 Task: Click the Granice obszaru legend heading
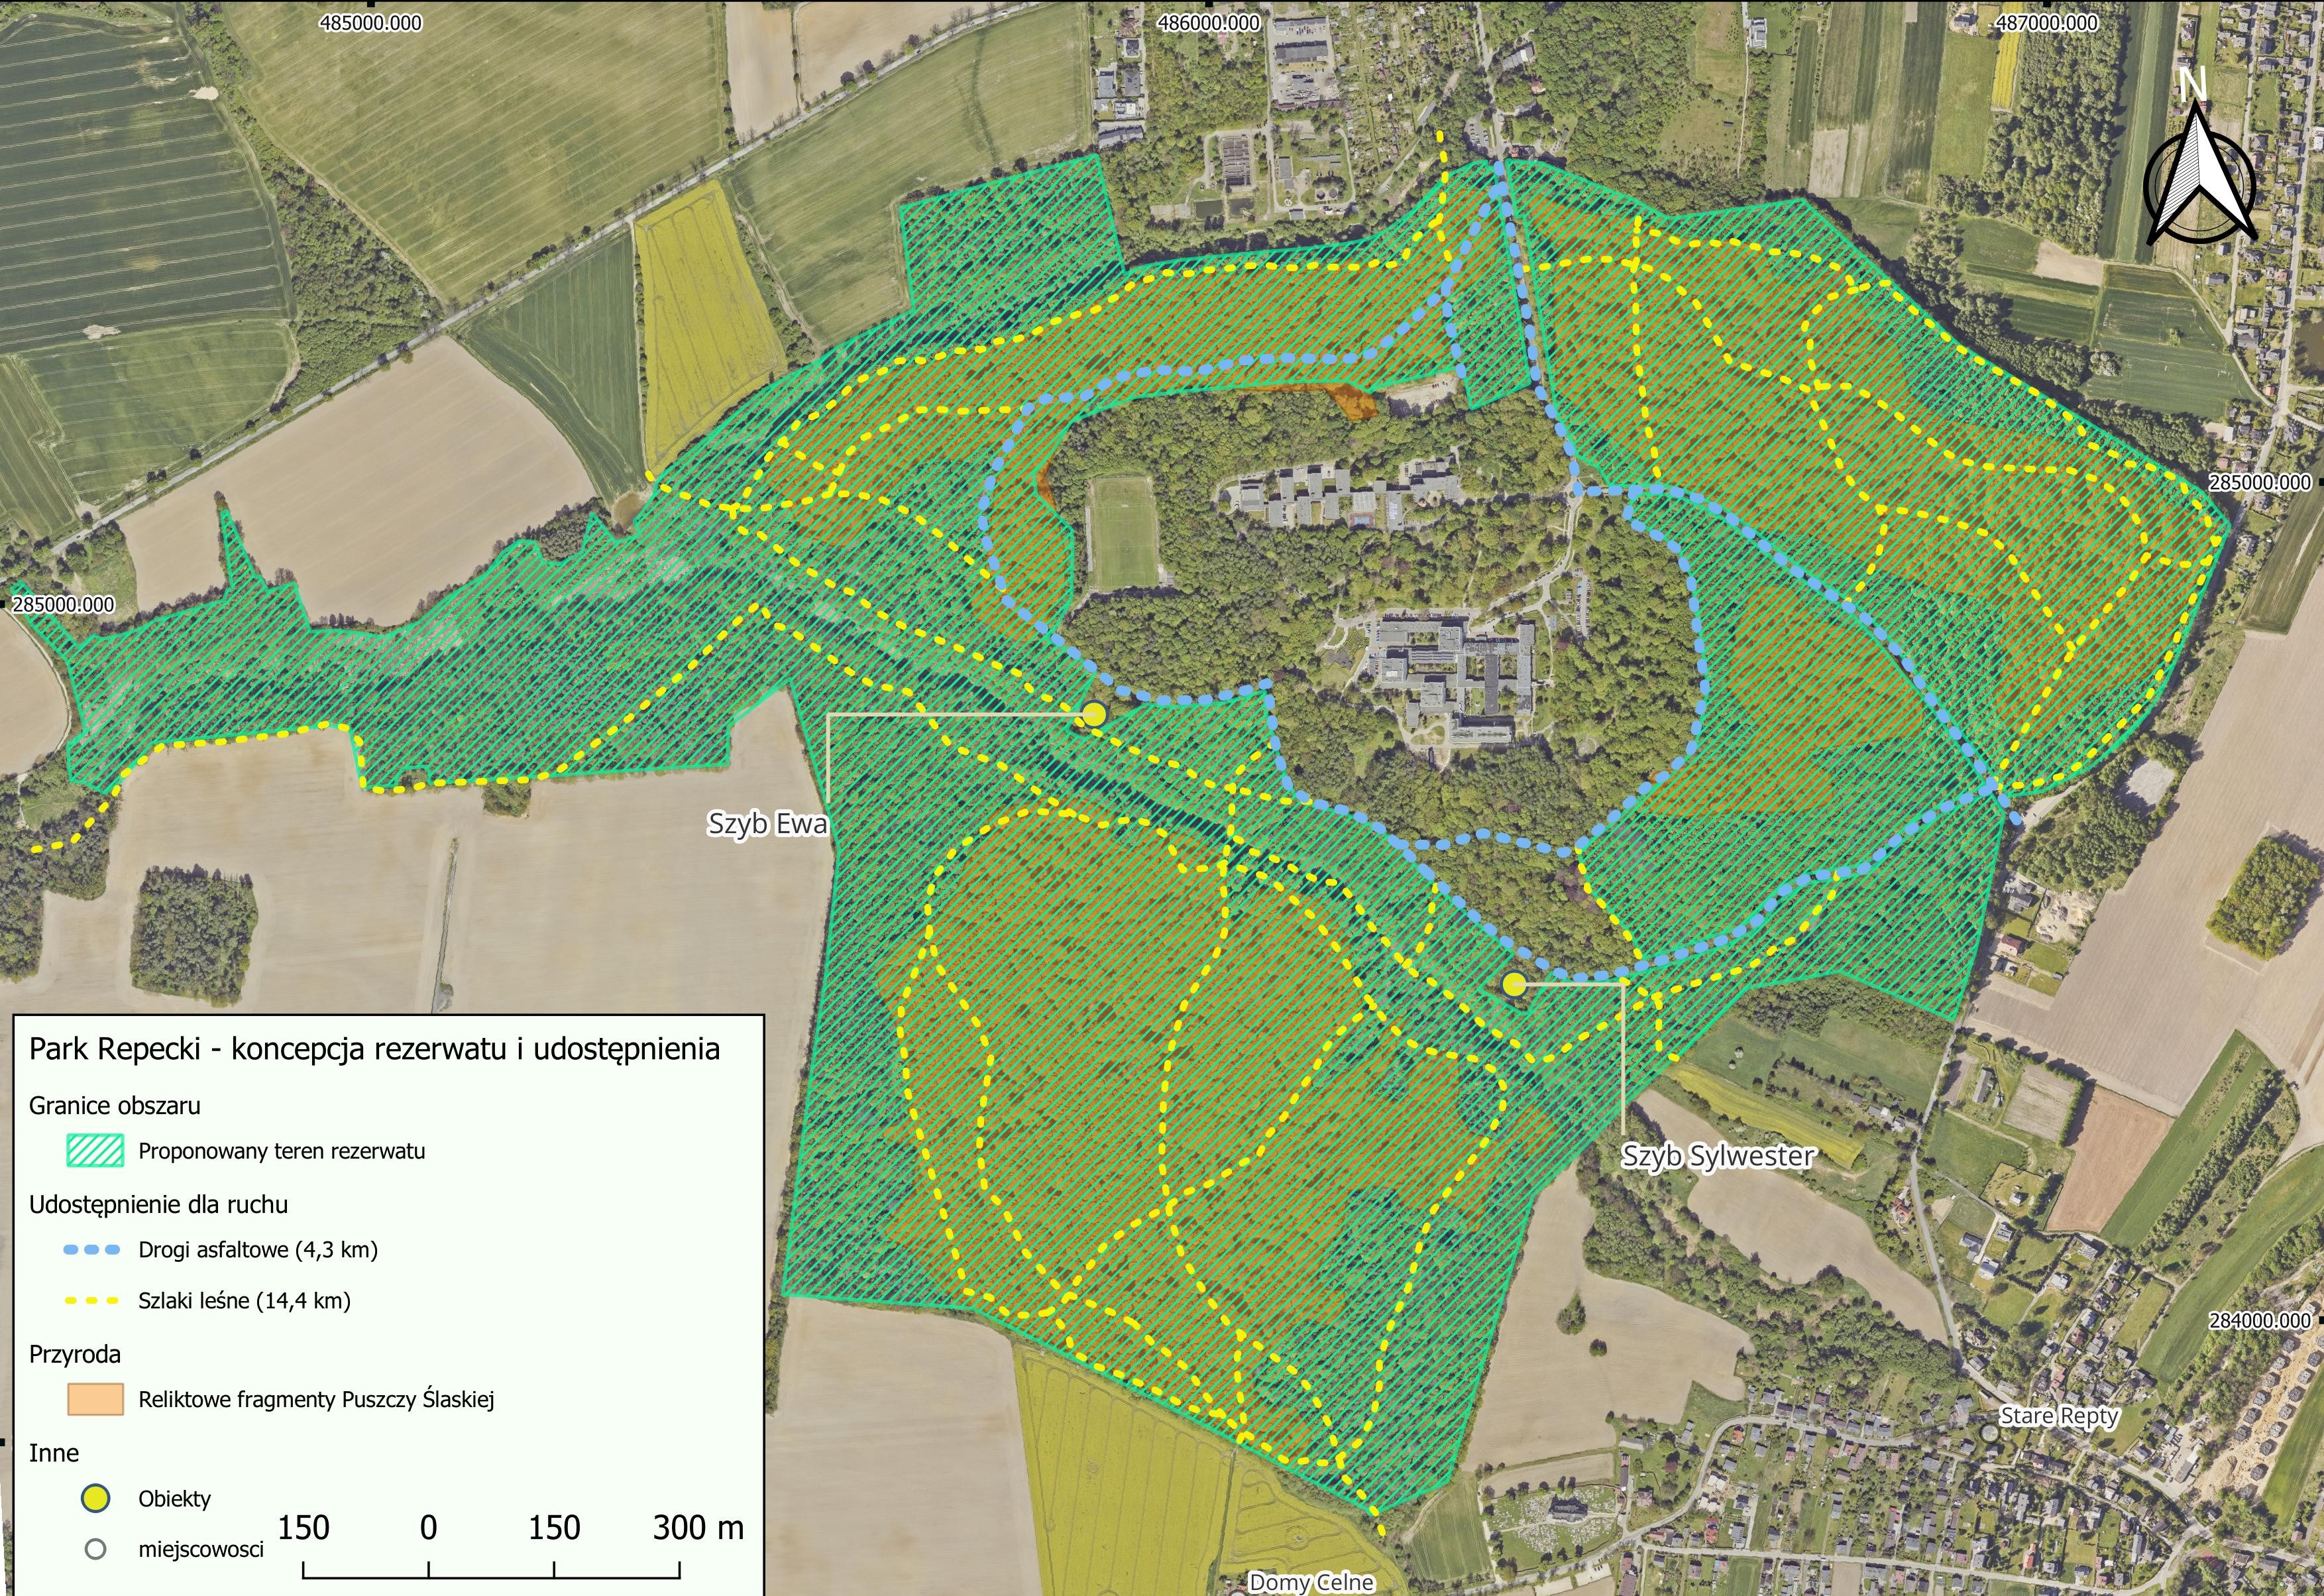tap(114, 1106)
